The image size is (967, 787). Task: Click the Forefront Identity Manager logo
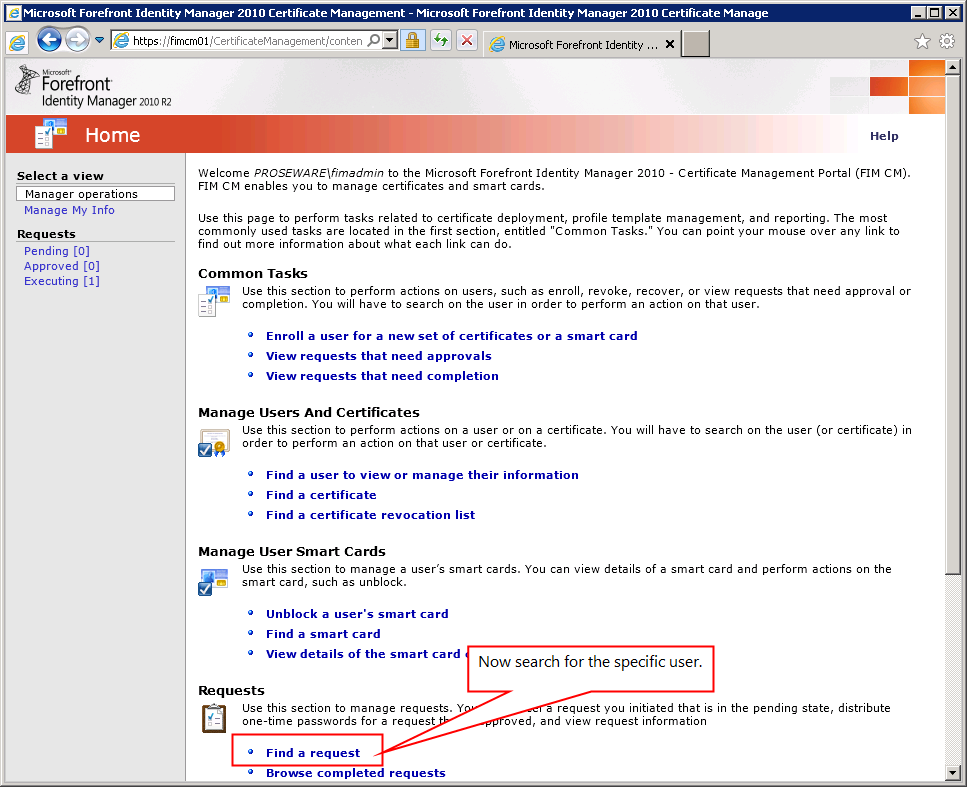[94, 86]
